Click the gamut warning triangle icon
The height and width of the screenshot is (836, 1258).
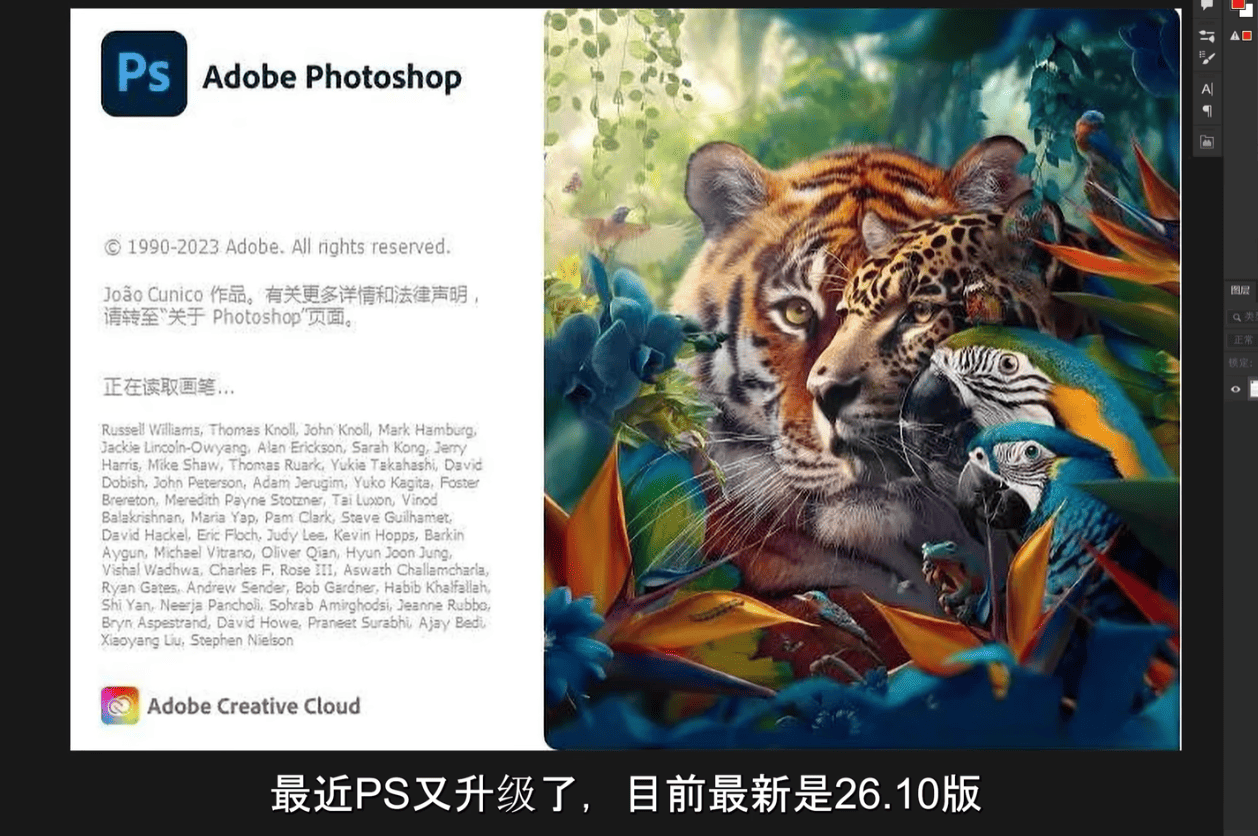[1234, 36]
